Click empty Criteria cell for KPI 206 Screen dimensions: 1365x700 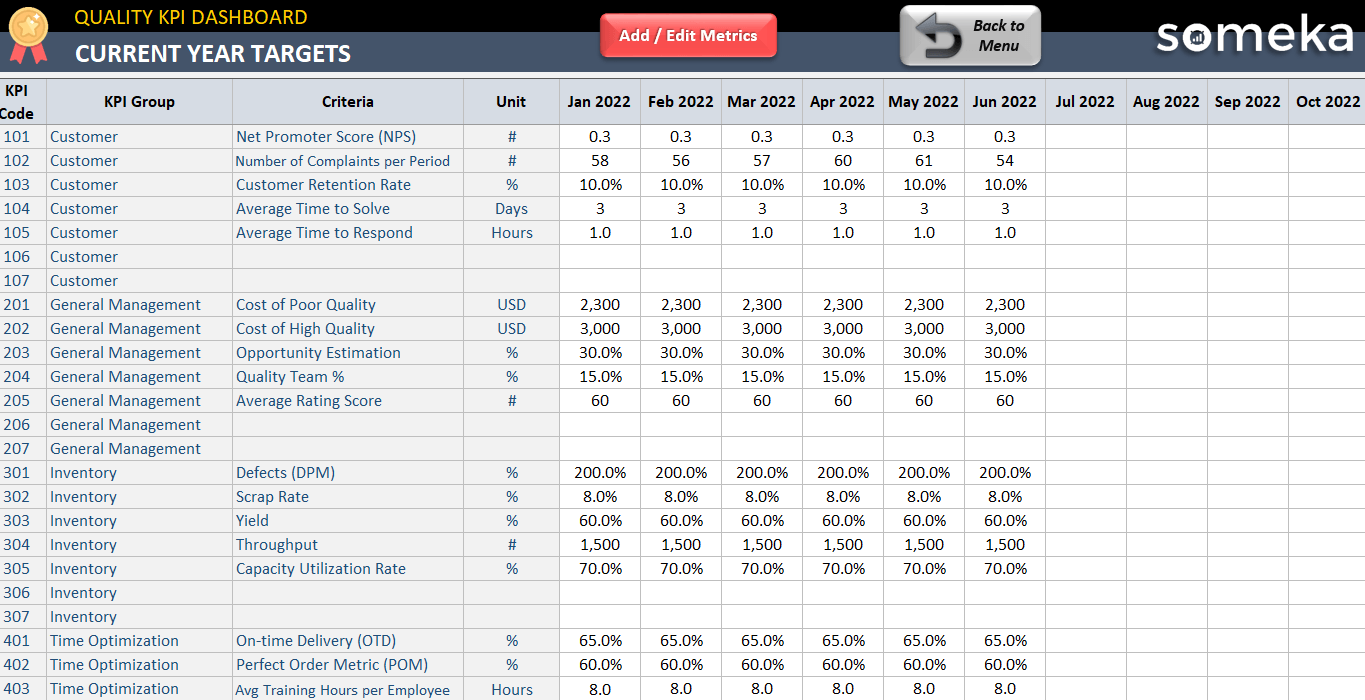pyautogui.click(x=348, y=425)
